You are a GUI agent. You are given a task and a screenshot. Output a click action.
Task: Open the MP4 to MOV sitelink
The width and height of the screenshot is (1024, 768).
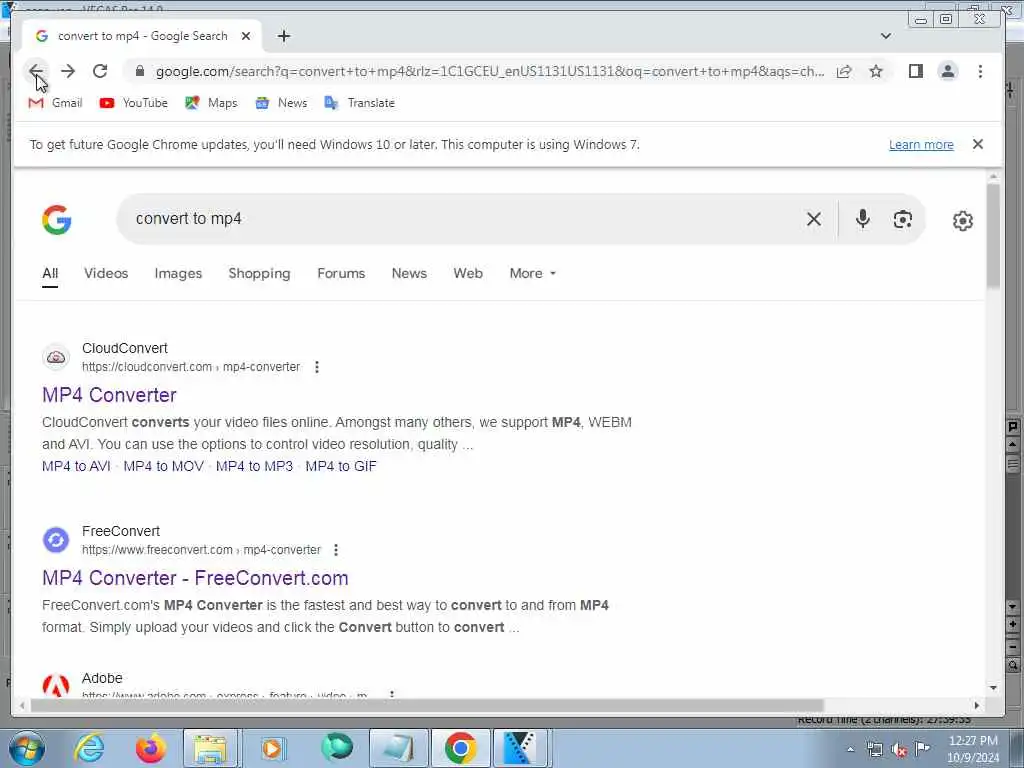coord(163,466)
